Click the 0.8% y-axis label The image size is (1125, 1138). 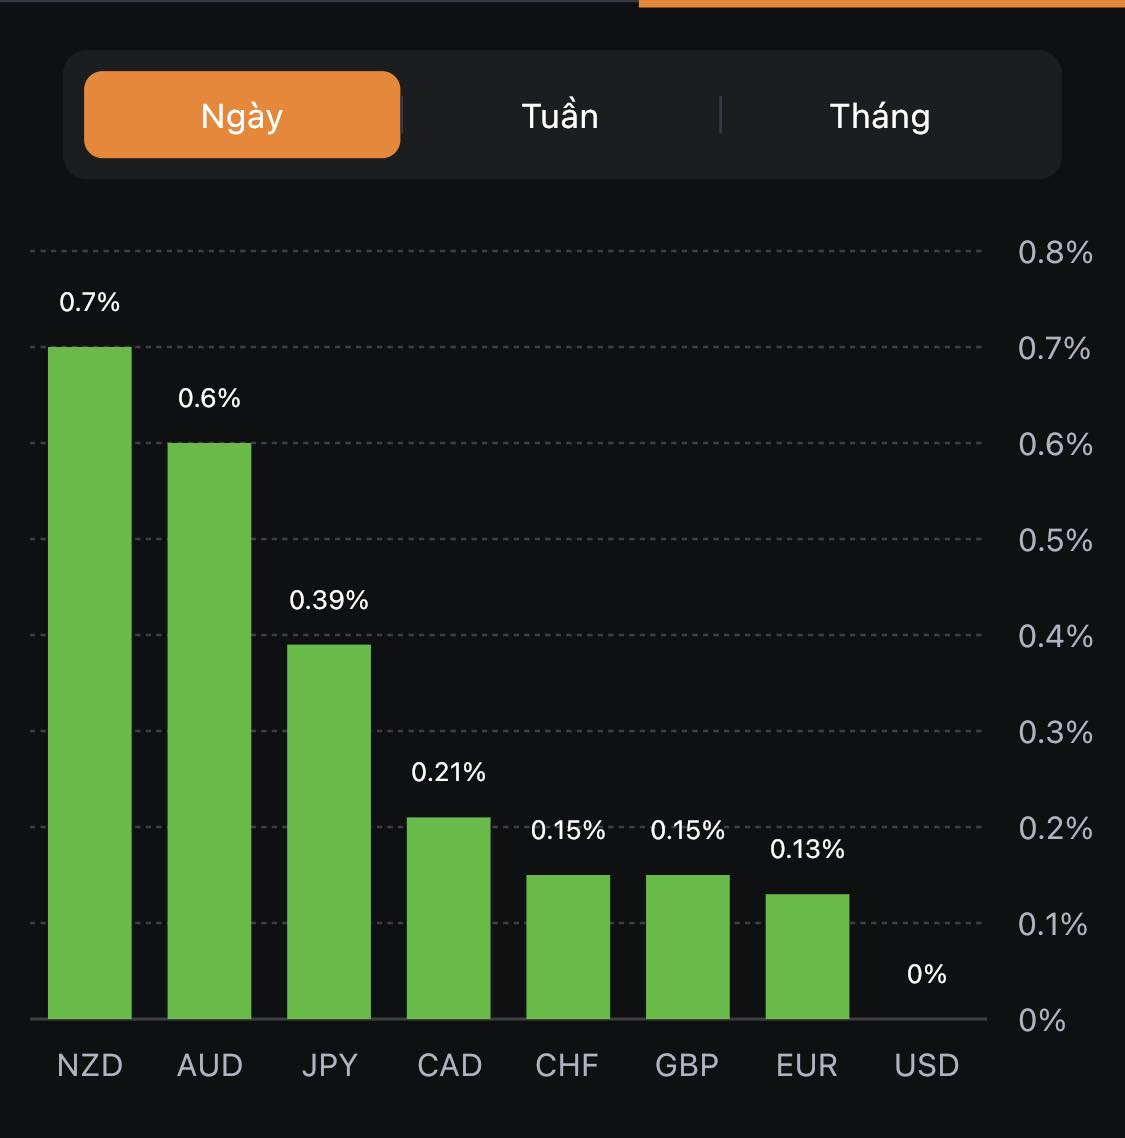[x=1055, y=252]
